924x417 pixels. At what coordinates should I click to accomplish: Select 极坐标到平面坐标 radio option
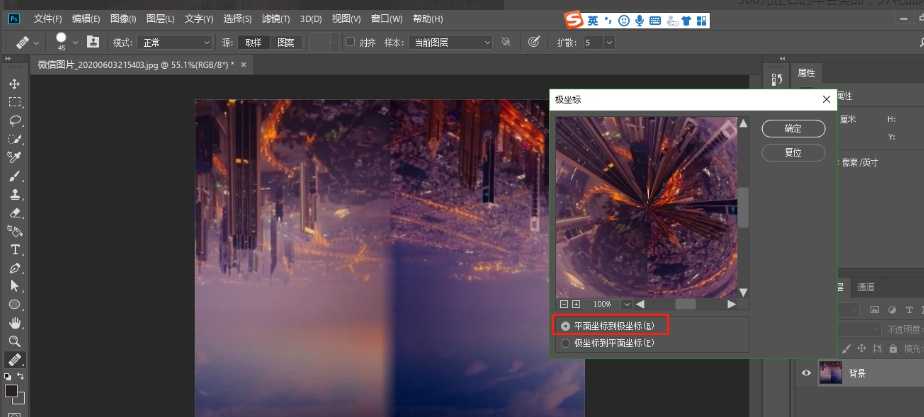click(566, 343)
